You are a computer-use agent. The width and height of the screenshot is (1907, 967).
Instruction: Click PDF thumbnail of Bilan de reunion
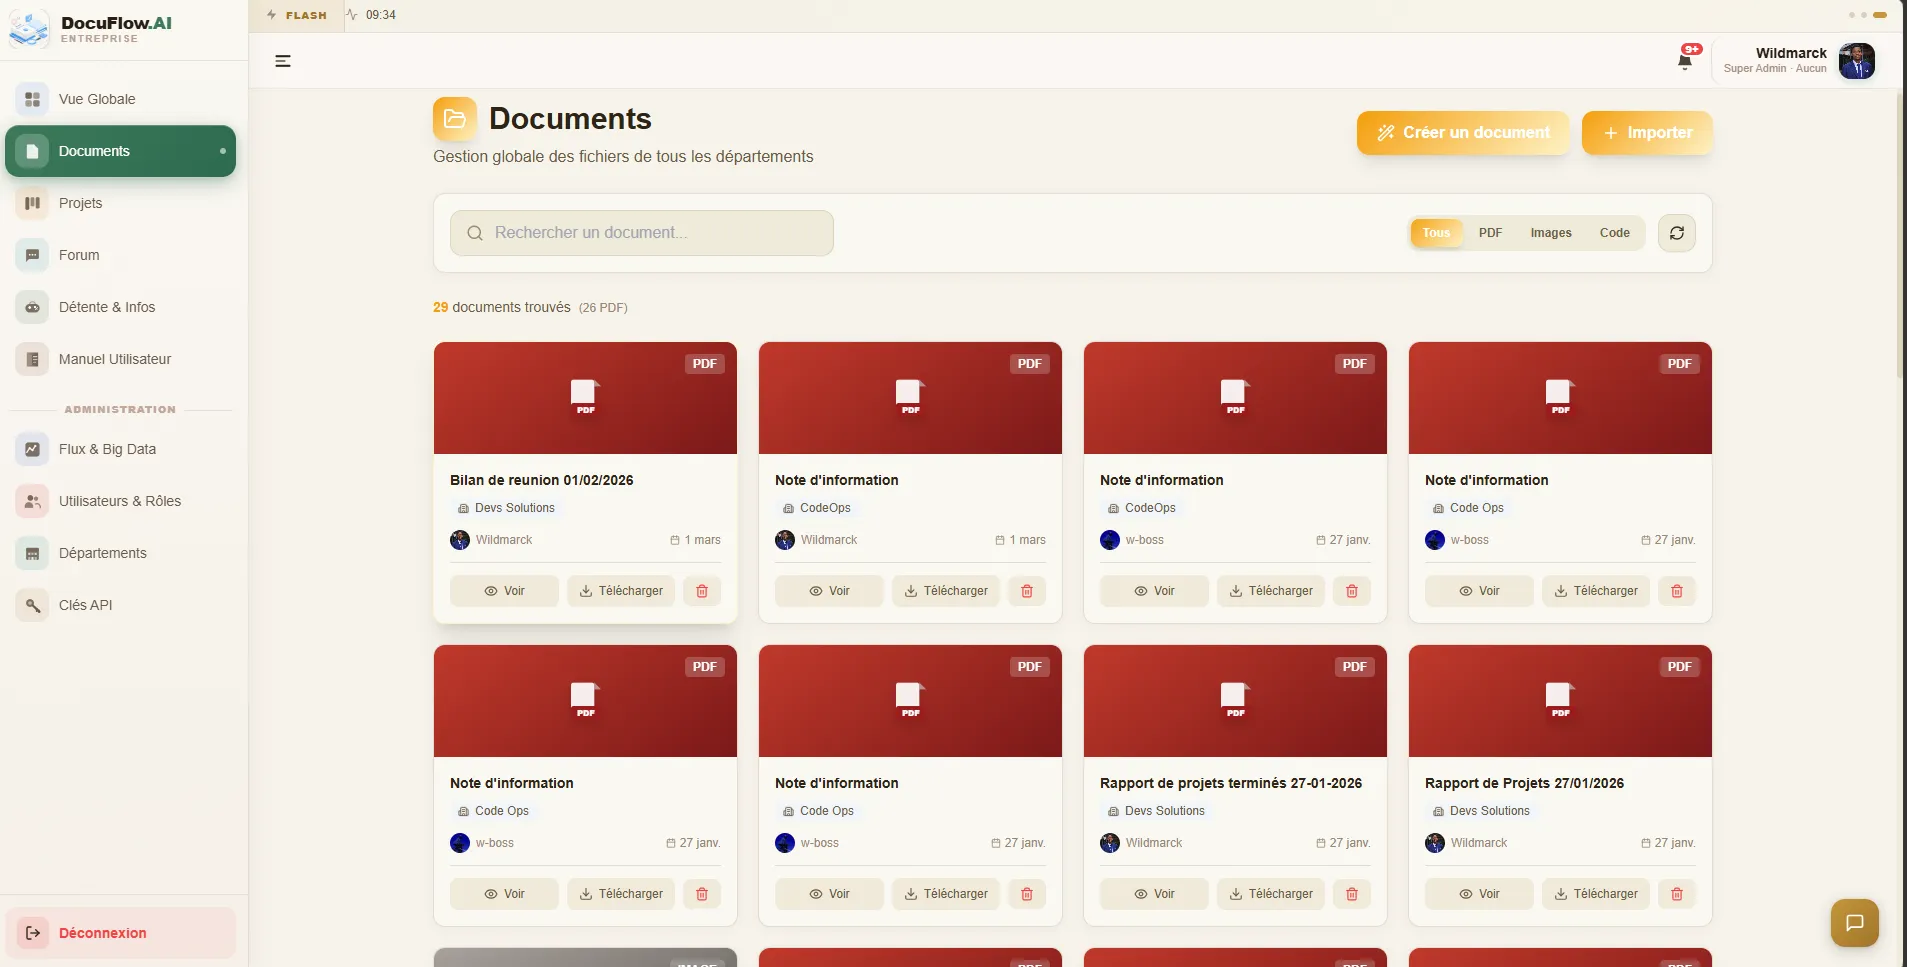[585, 398]
